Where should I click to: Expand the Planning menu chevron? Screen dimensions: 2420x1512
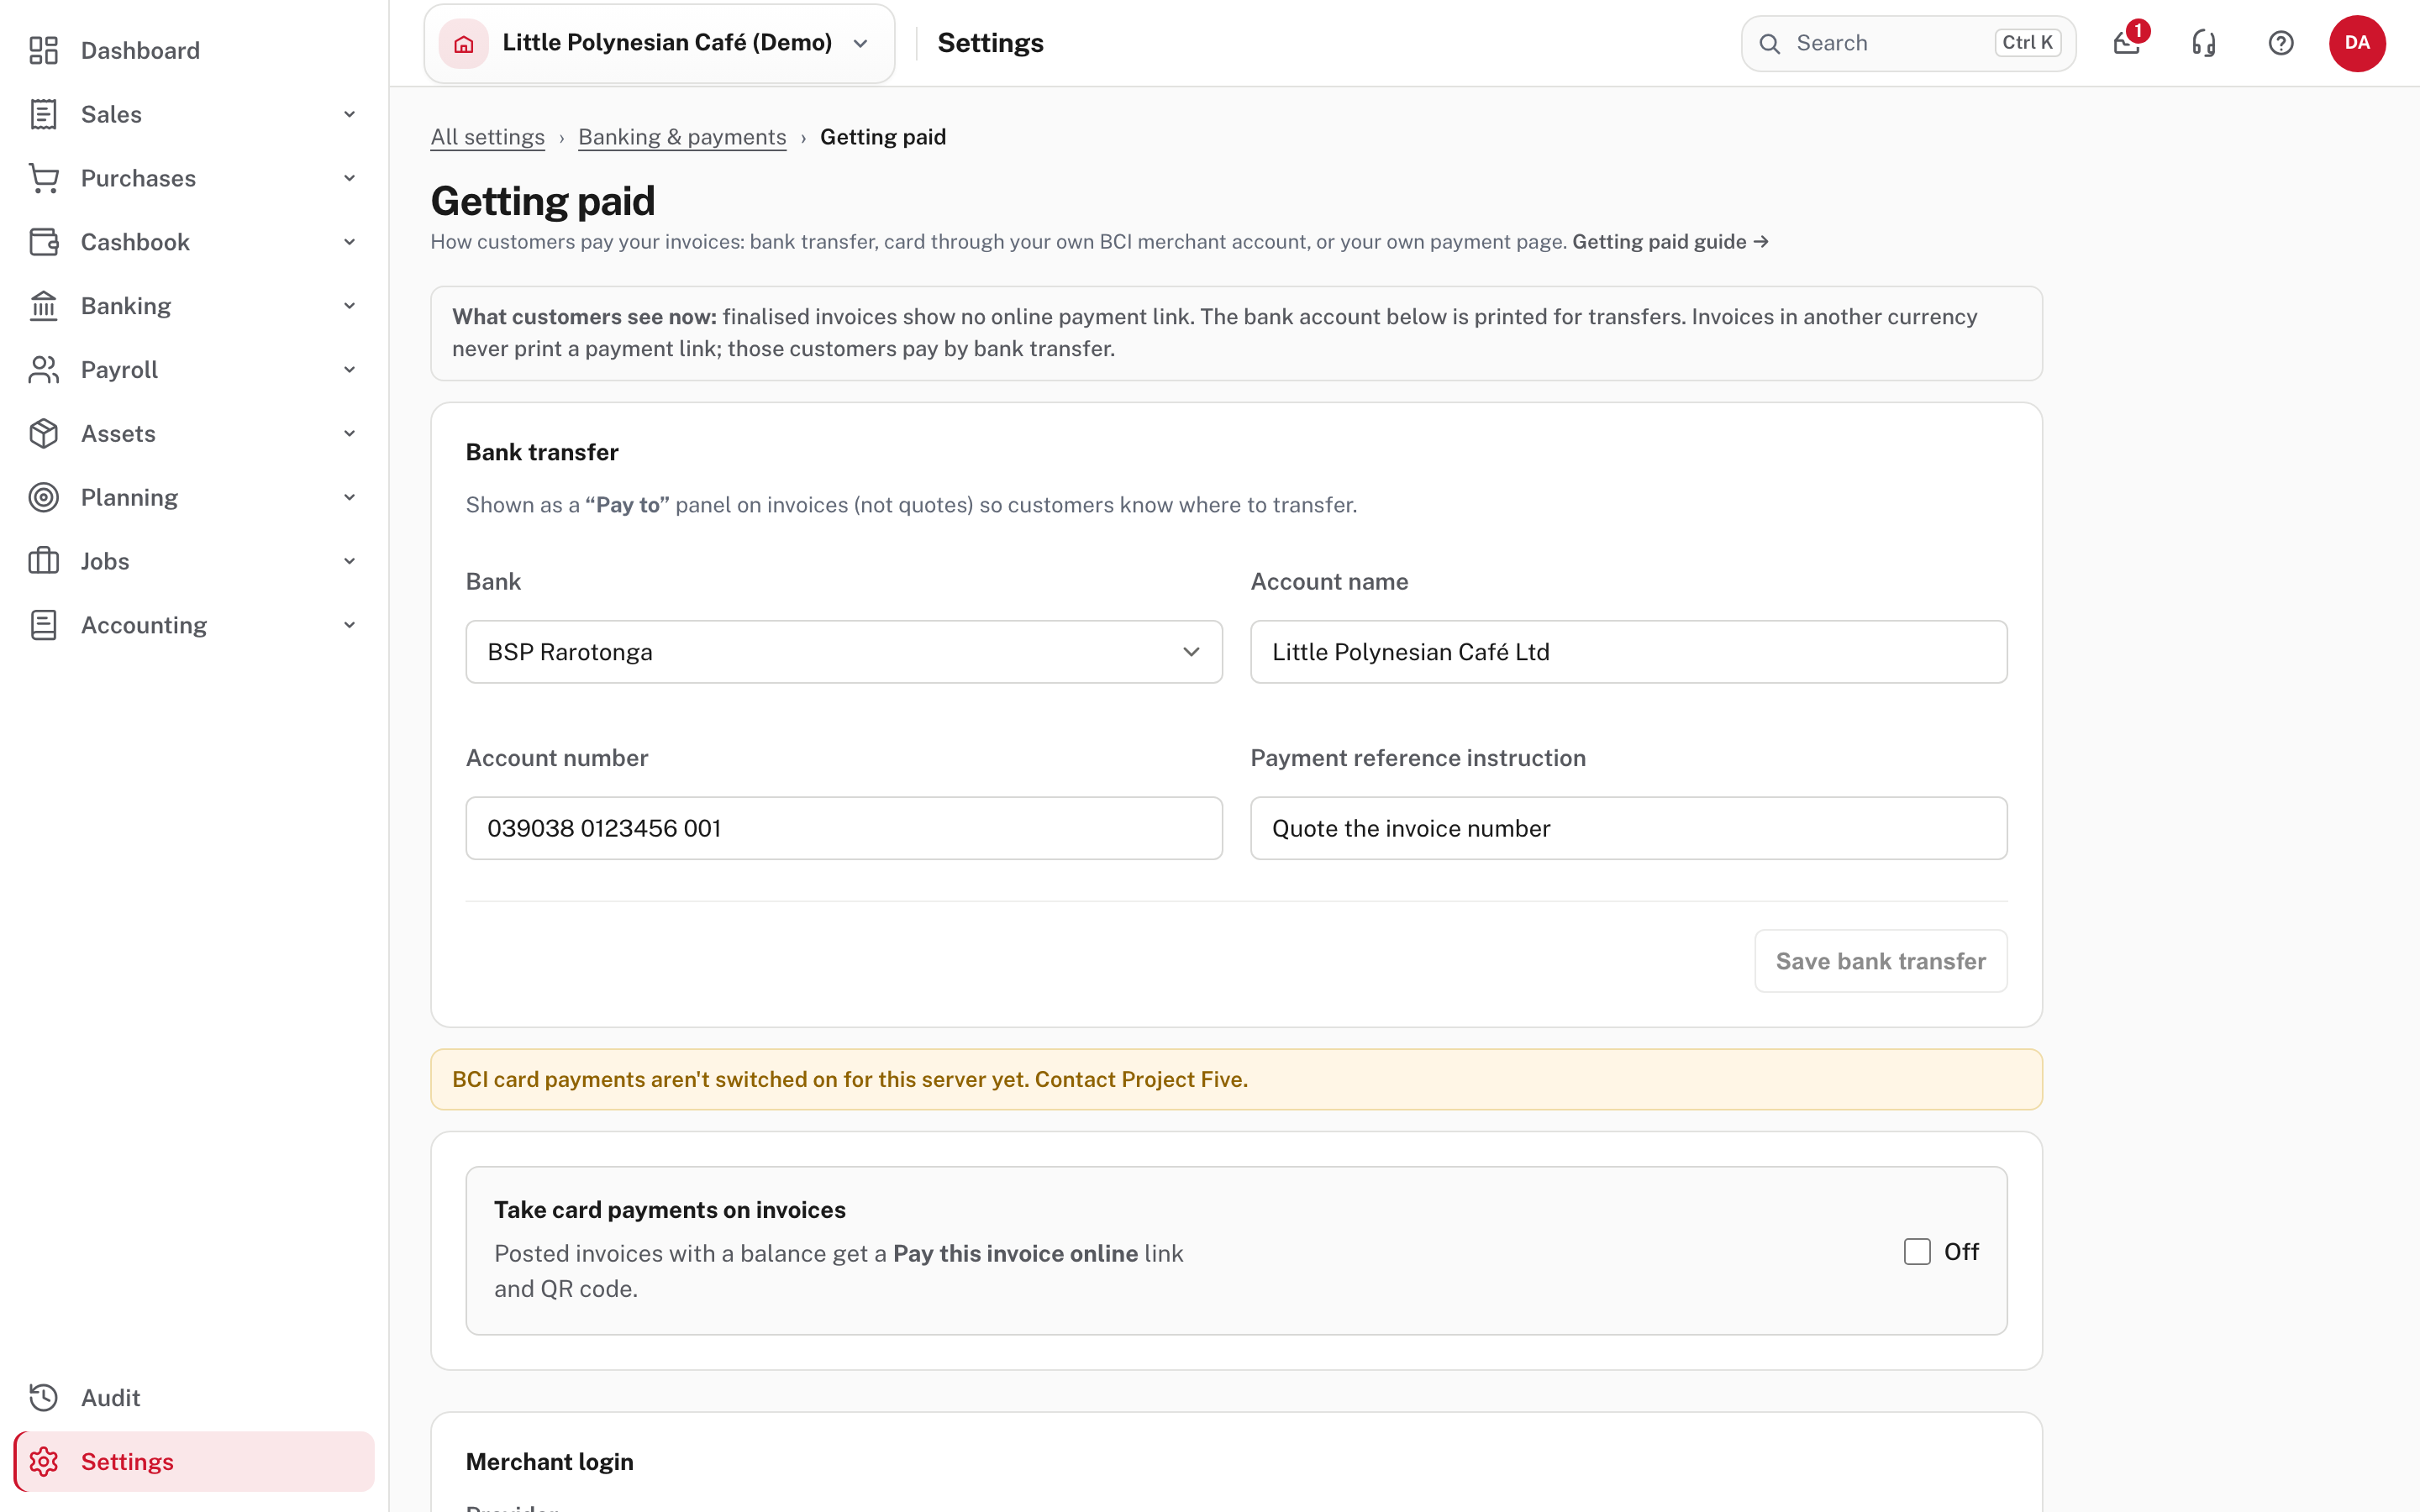pyautogui.click(x=349, y=497)
